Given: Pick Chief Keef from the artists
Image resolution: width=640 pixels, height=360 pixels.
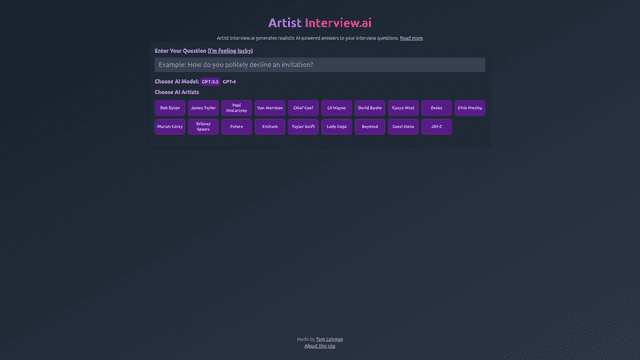Looking at the screenshot, I should (303, 108).
